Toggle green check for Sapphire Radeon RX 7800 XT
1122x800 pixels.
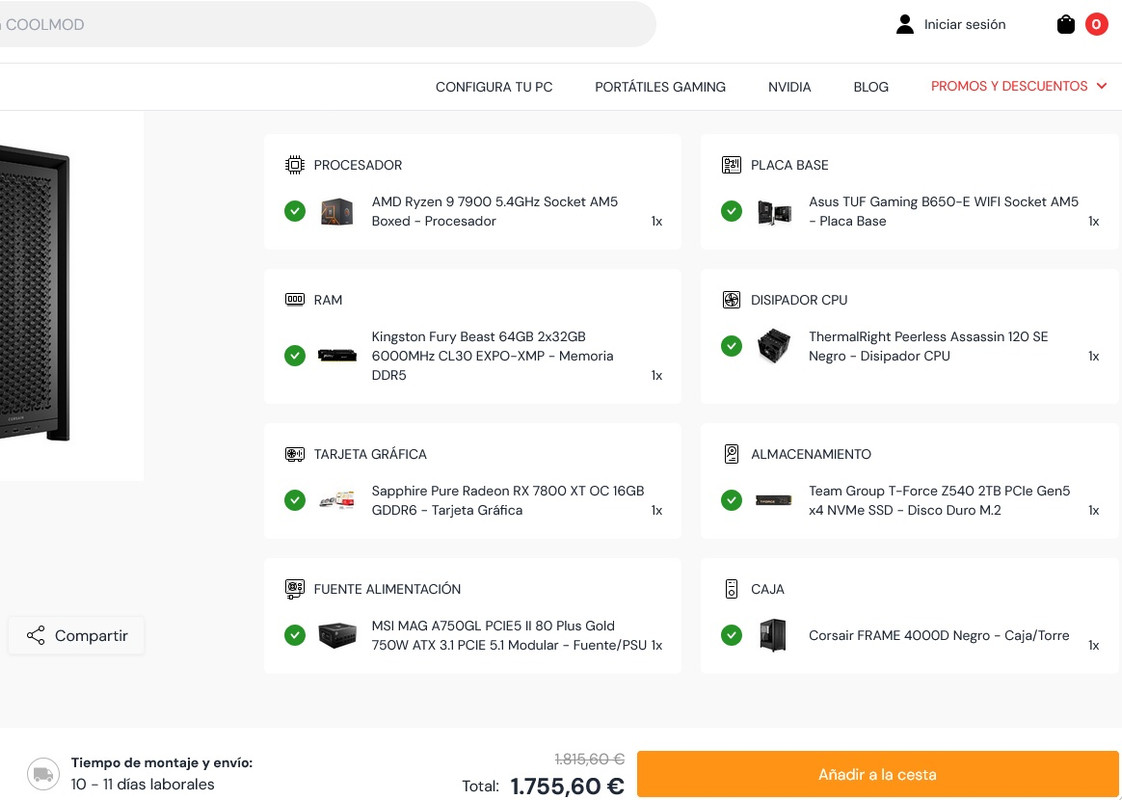pyautogui.click(x=295, y=500)
